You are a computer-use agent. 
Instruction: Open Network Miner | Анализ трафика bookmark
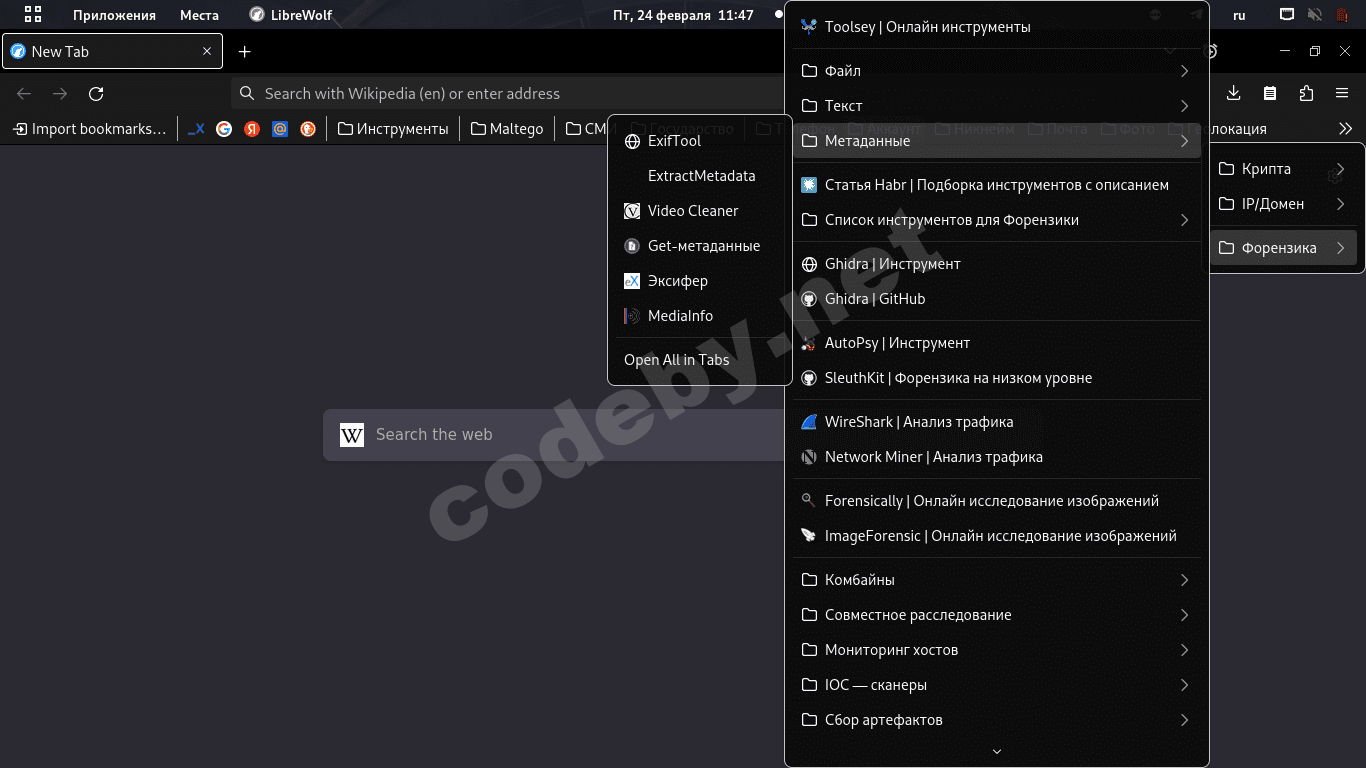tap(997, 457)
